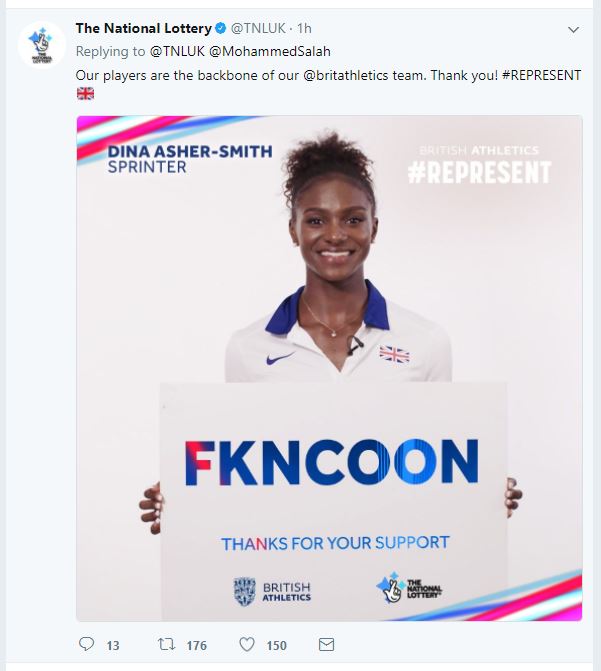This screenshot has height=671, width=601.
Task: Open the Dina Asher-Smith image
Action: click(329, 368)
